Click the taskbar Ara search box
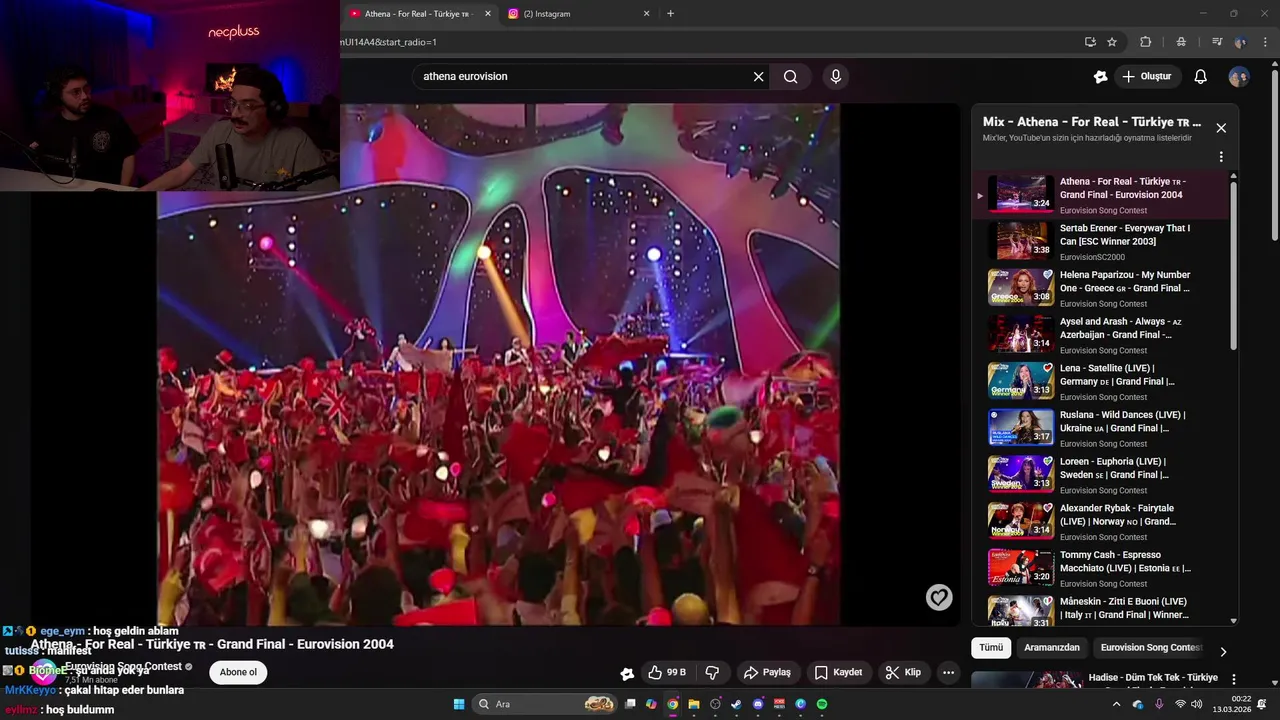 [x=545, y=704]
